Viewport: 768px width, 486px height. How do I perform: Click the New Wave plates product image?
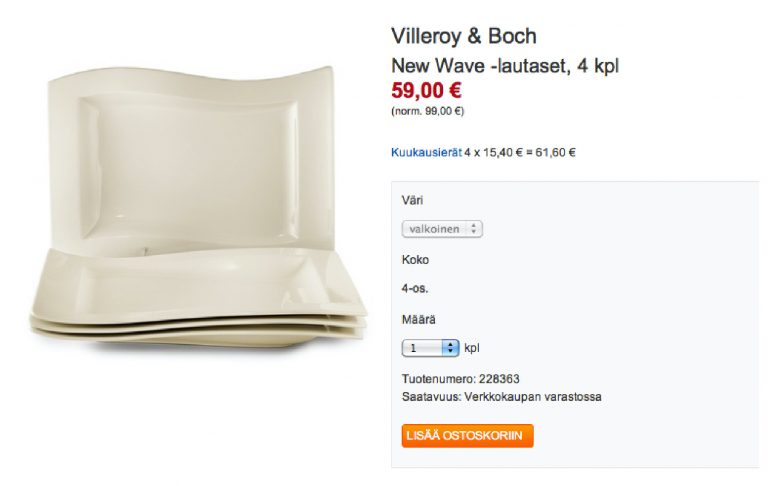pos(198,206)
